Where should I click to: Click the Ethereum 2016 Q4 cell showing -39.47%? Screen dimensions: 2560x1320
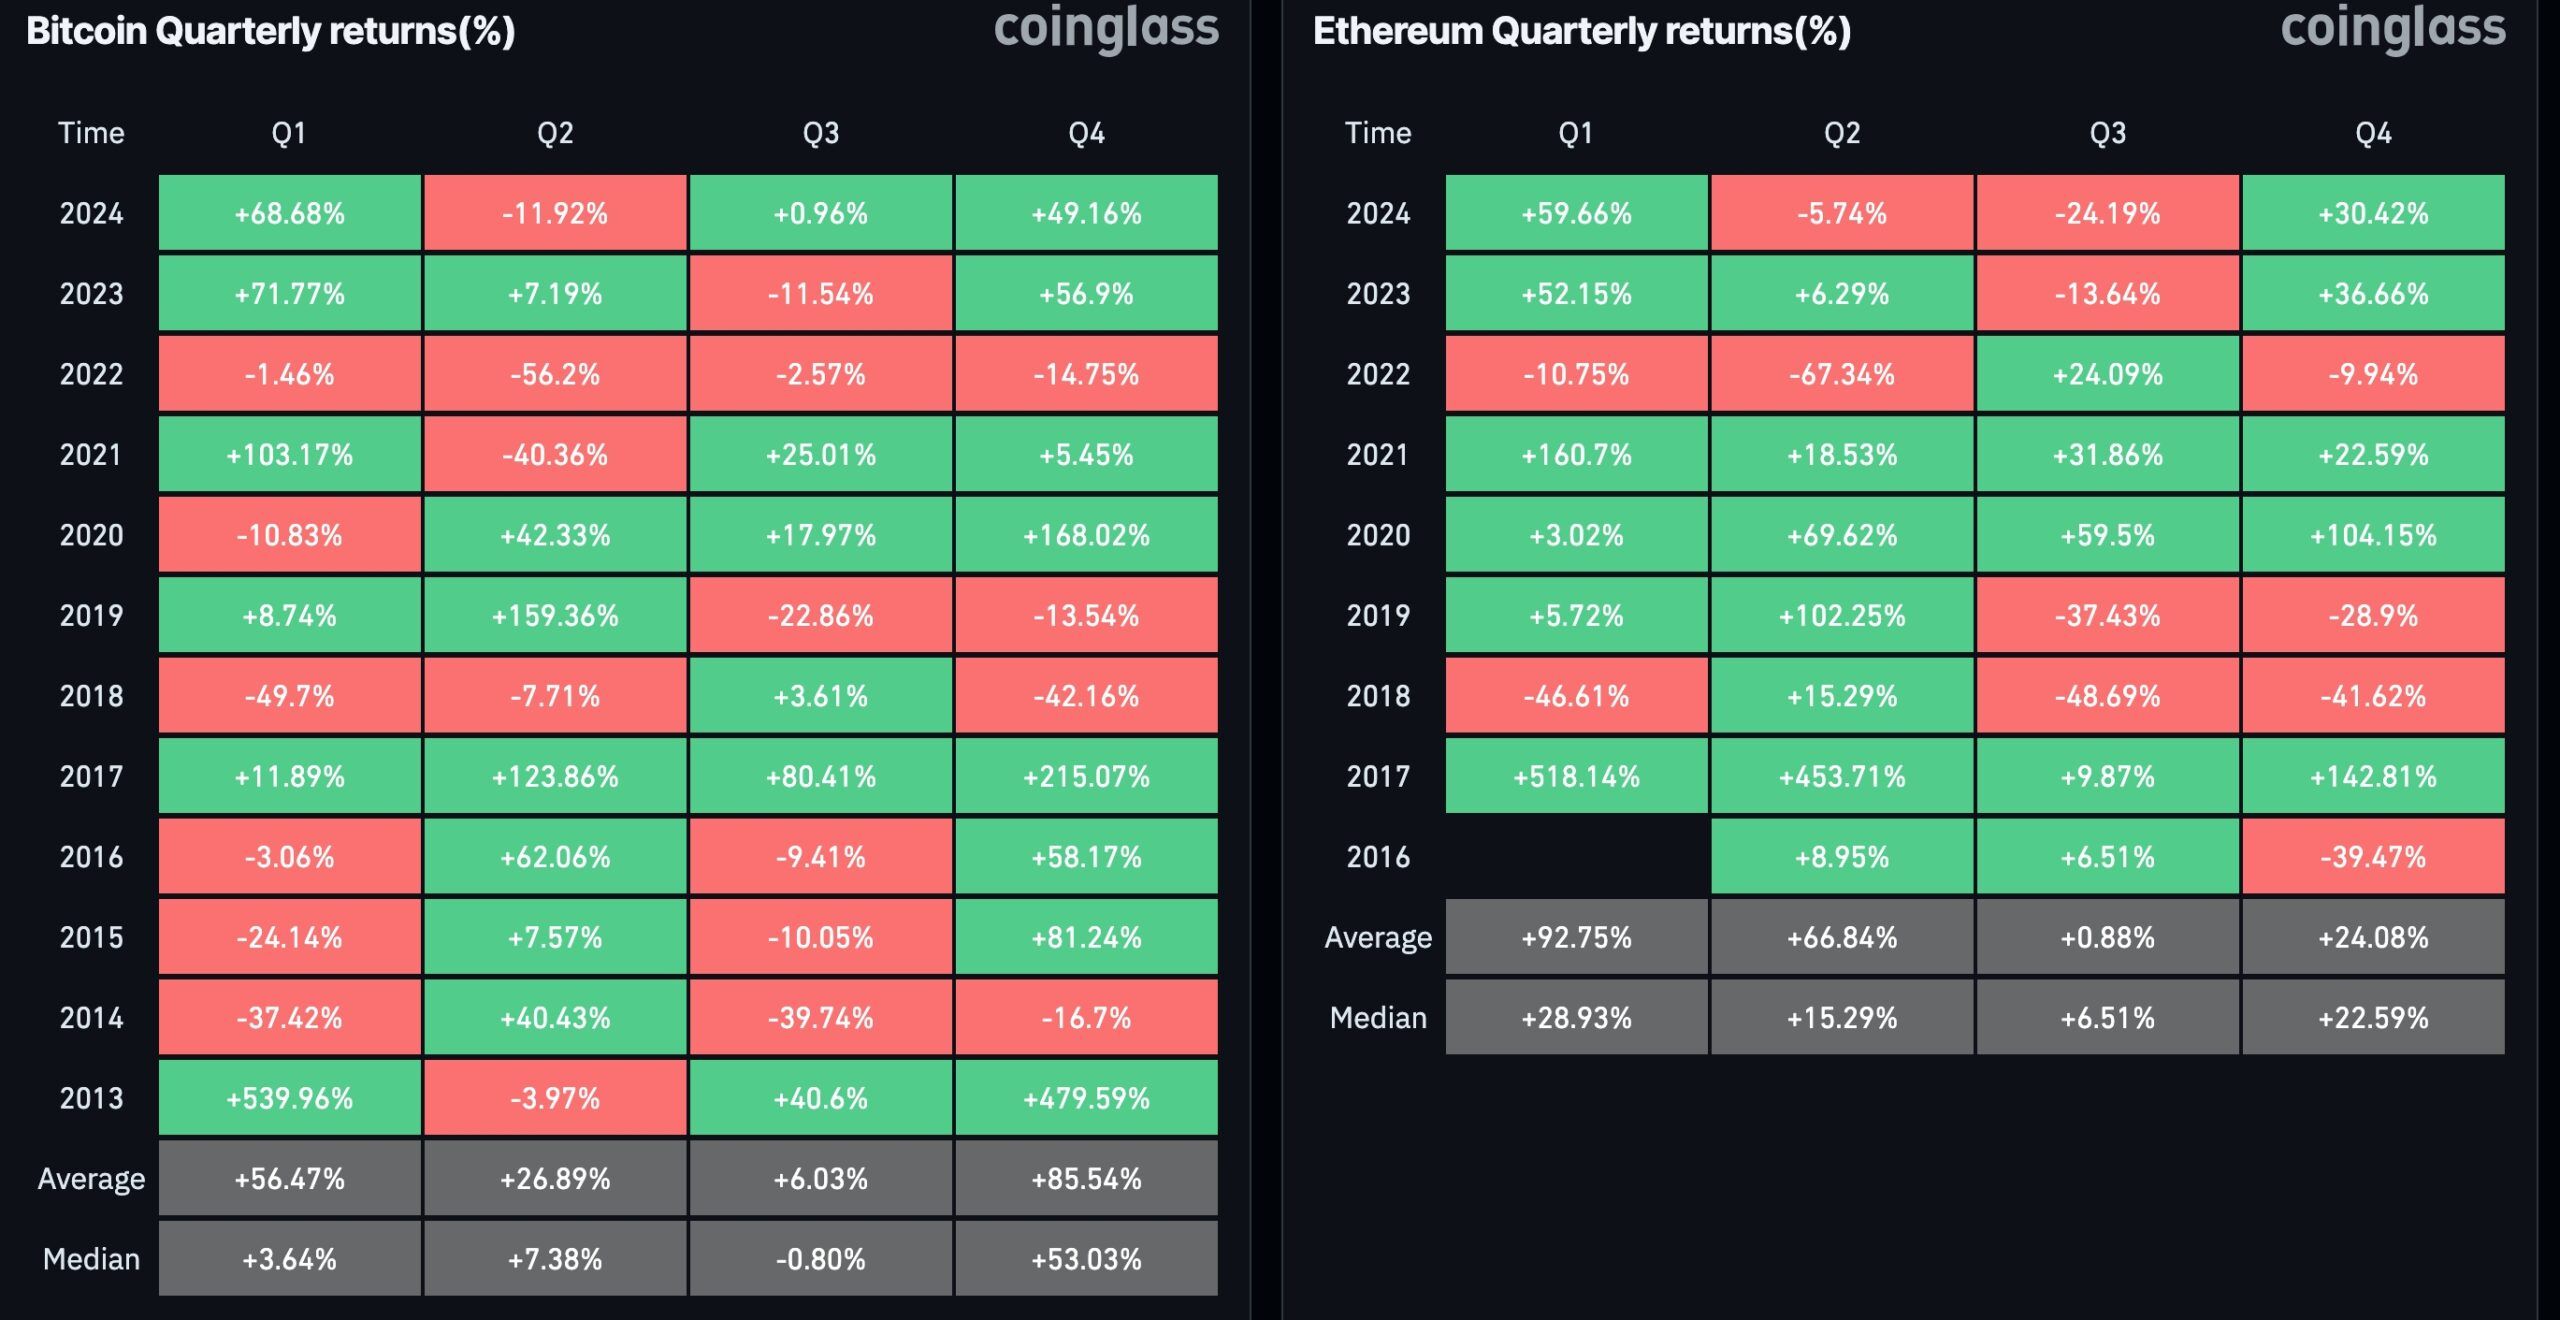(2373, 857)
